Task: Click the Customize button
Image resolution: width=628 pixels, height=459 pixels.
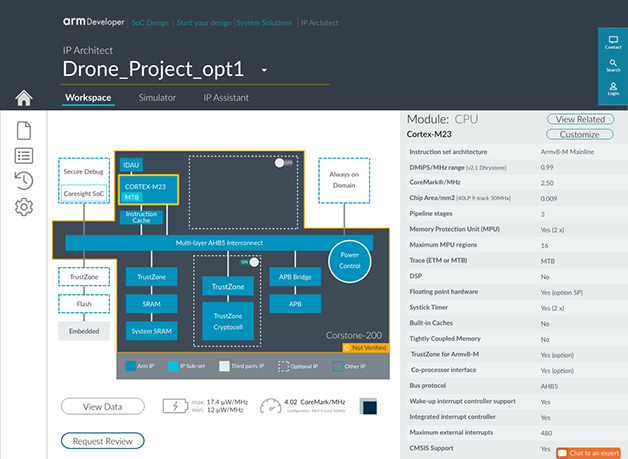Action: pos(579,134)
